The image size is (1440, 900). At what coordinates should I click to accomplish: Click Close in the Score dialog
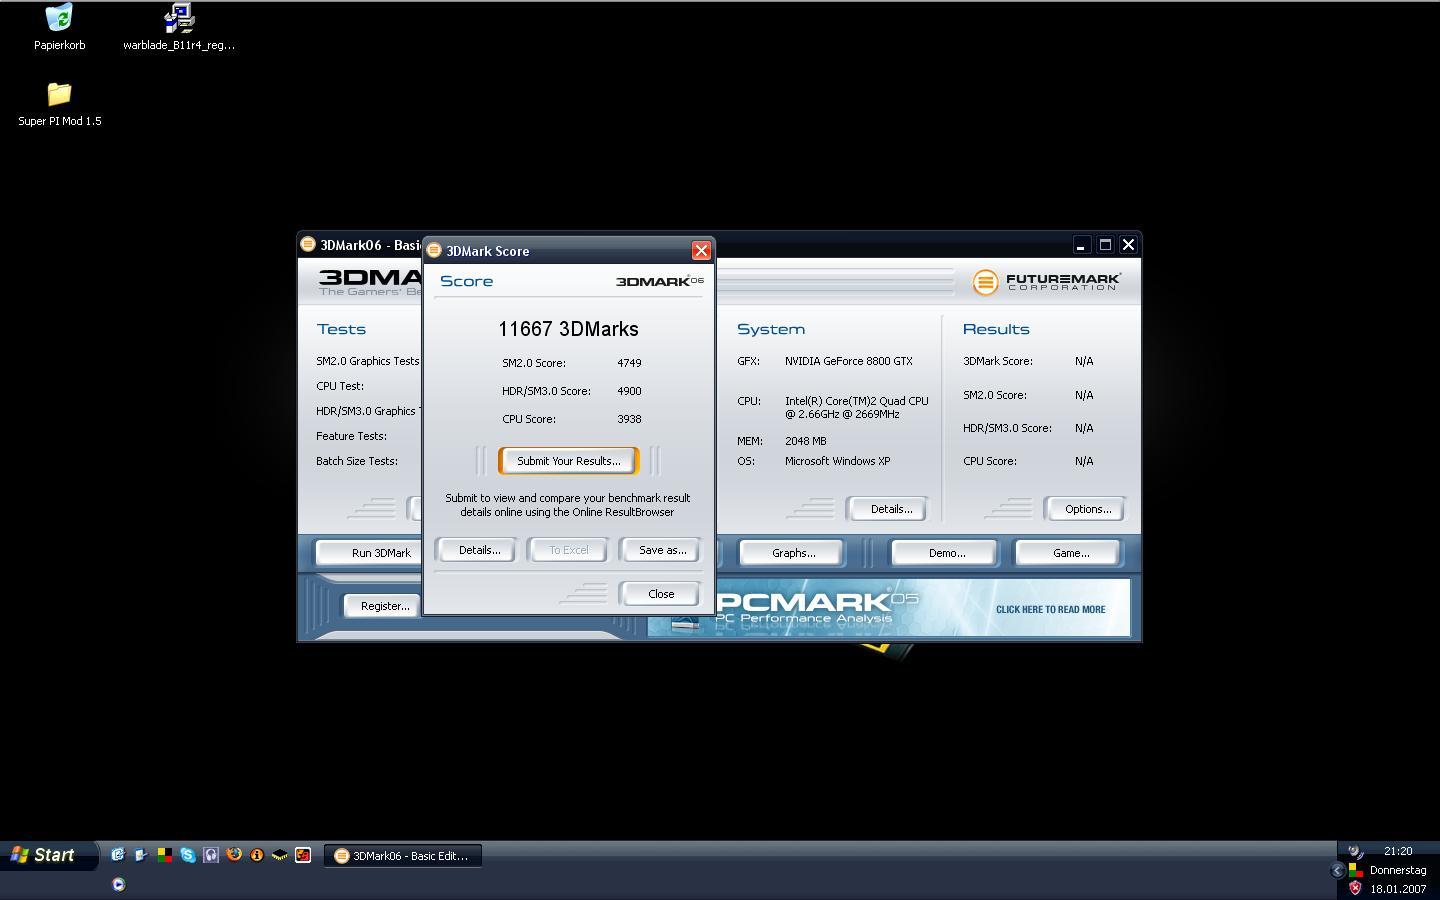tap(661, 594)
